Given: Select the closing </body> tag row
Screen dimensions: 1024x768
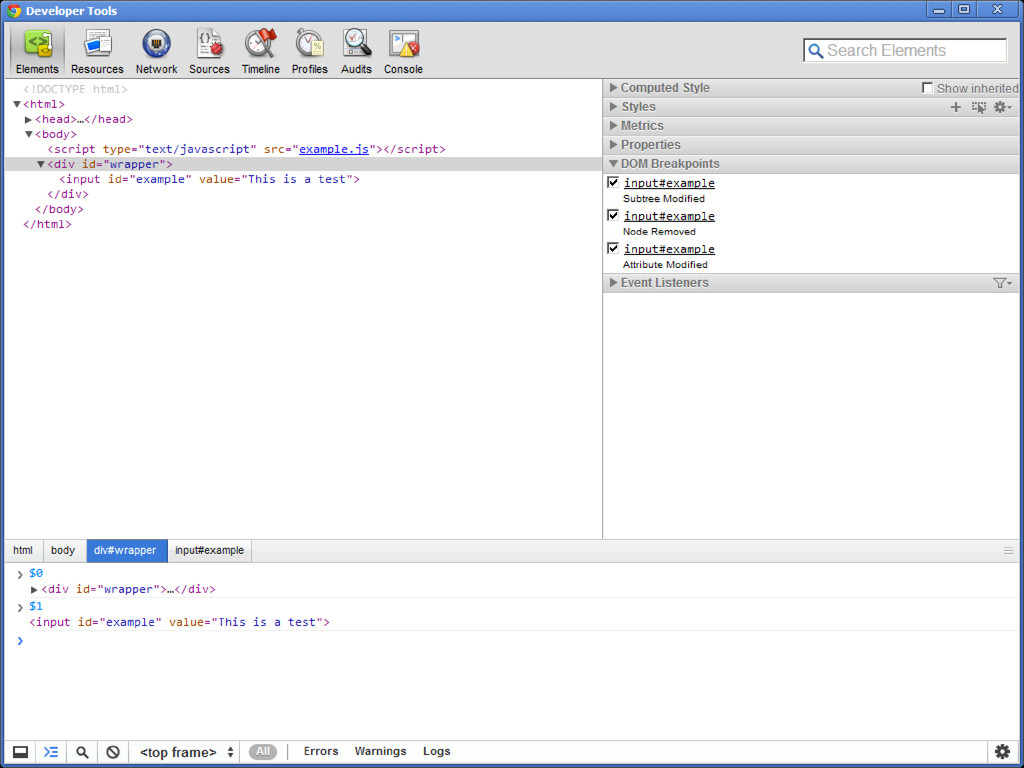Looking at the screenshot, I should [x=303, y=209].
